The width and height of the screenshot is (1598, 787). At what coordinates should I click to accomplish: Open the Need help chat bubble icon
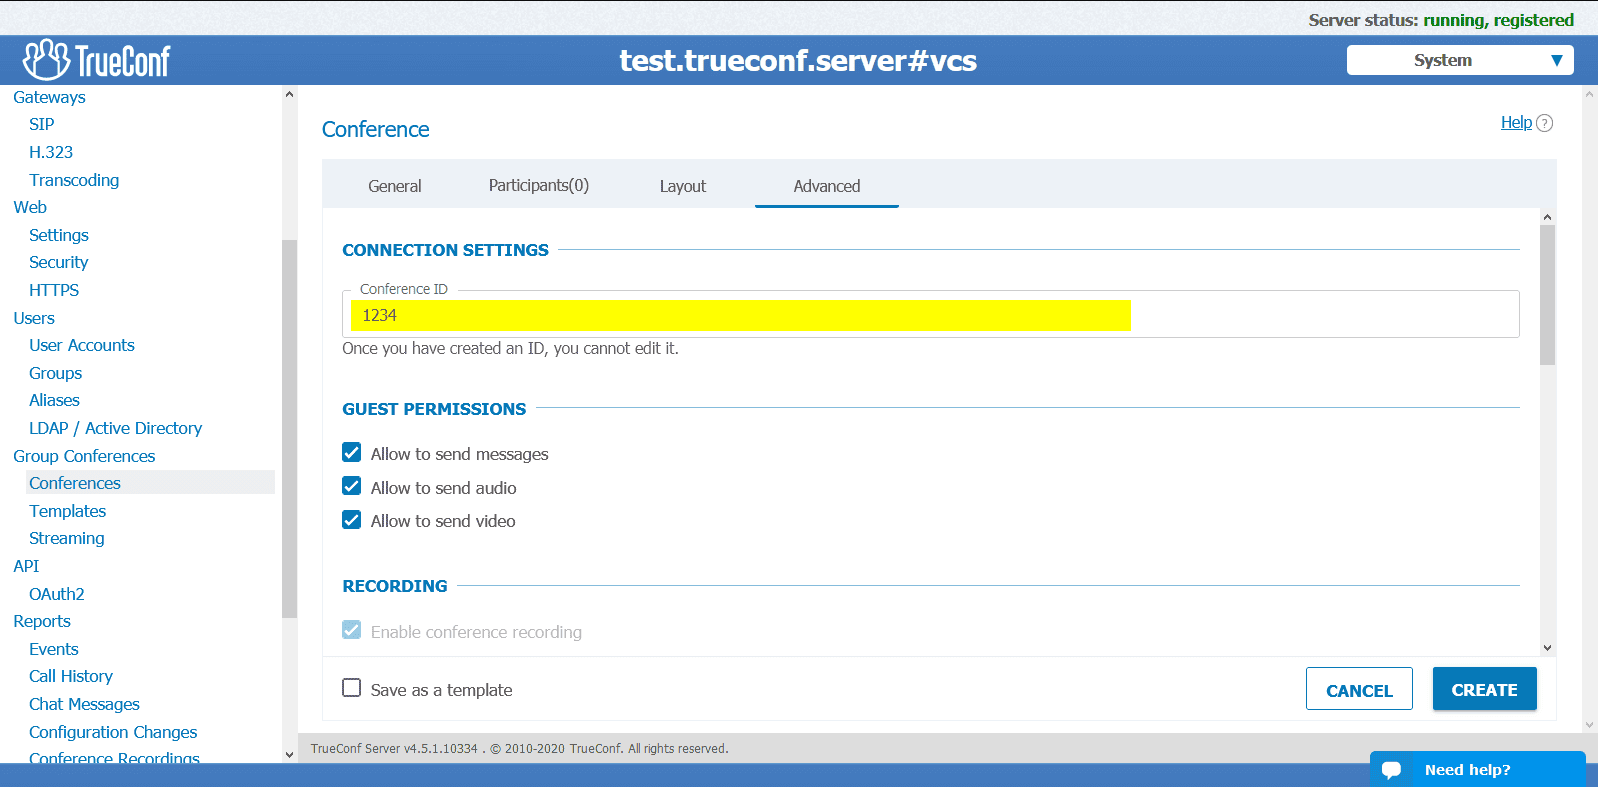coord(1391,770)
